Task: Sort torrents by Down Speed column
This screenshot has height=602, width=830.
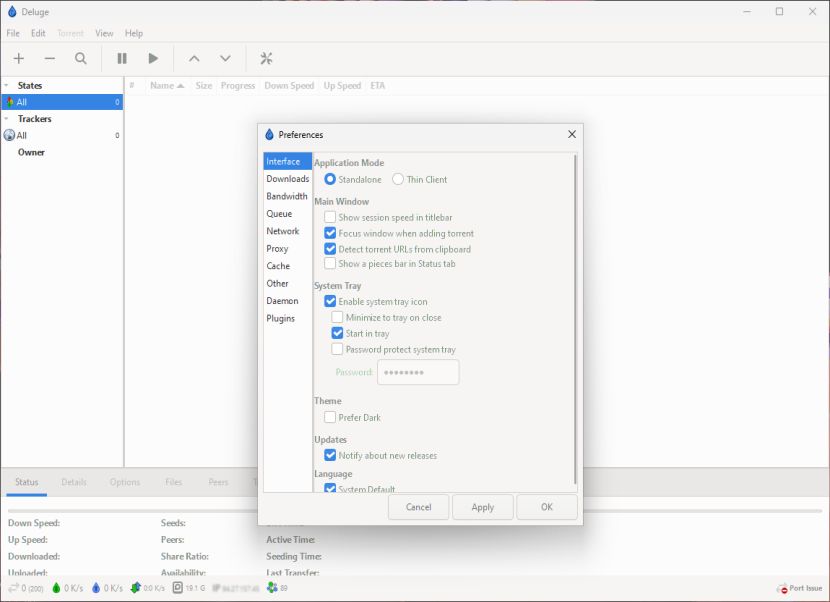Action: [289, 86]
